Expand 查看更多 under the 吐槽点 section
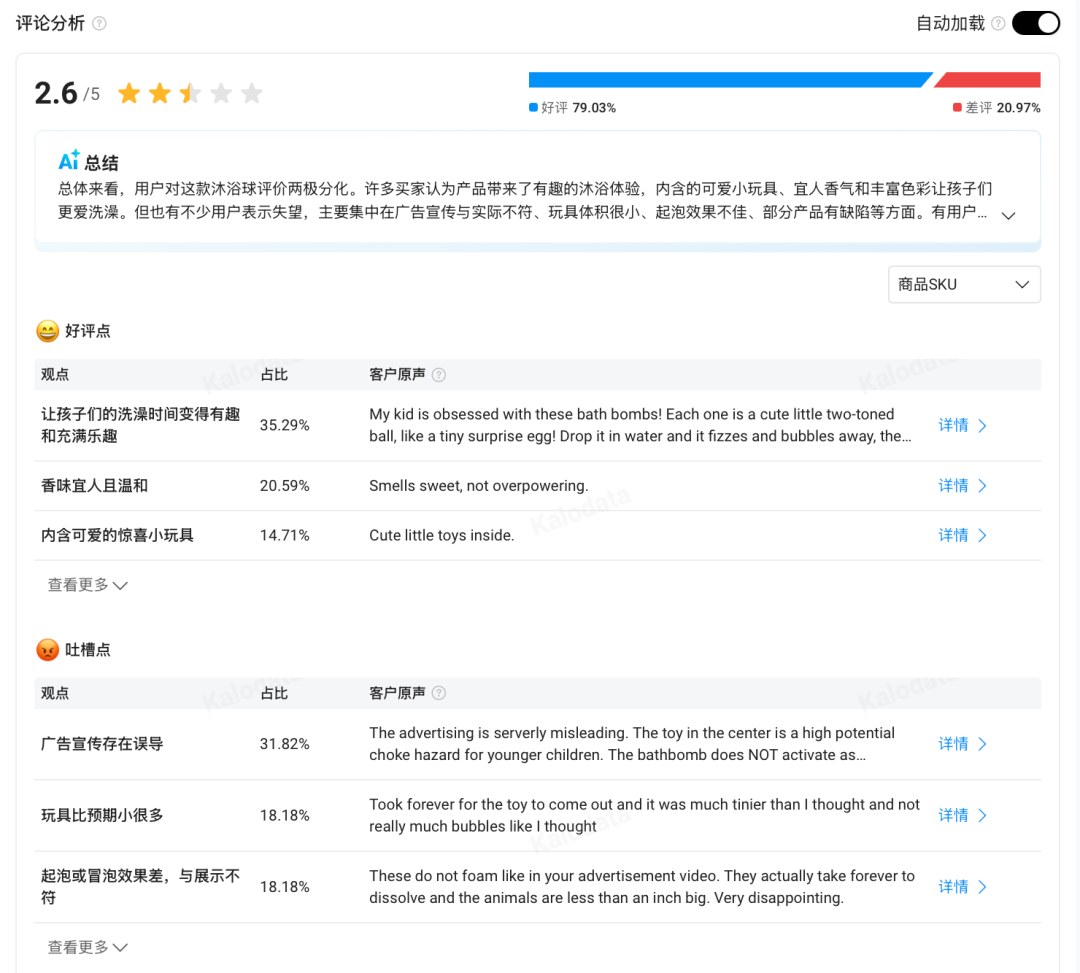Screen dimensions: 1080x973 click(x=86, y=946)
